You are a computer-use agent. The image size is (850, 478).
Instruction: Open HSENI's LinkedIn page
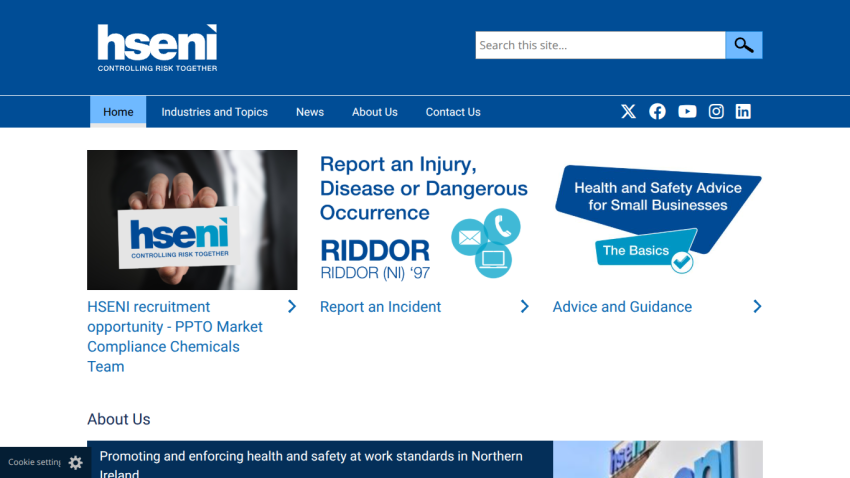tap(743, 112)
